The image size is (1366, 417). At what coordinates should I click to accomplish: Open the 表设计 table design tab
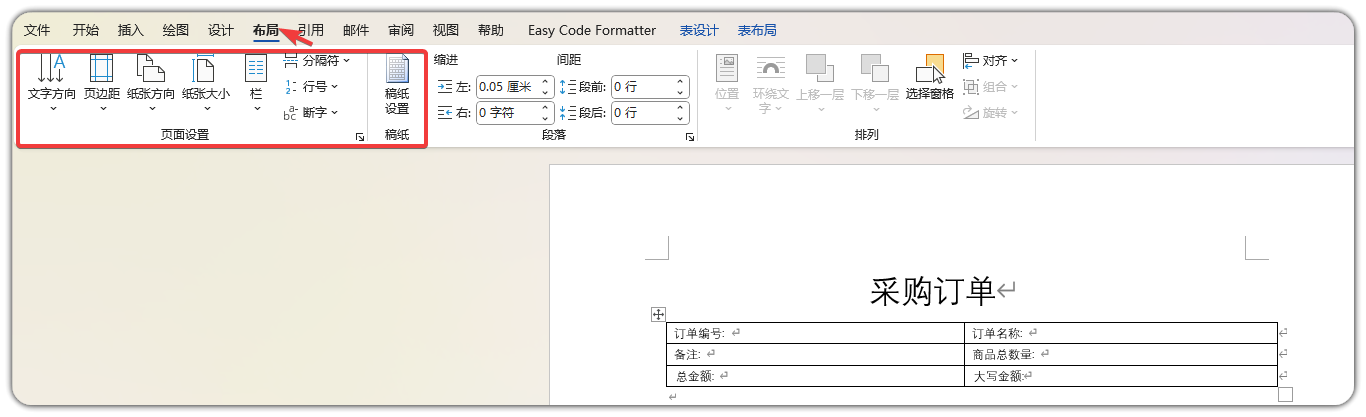click(699, 30)
